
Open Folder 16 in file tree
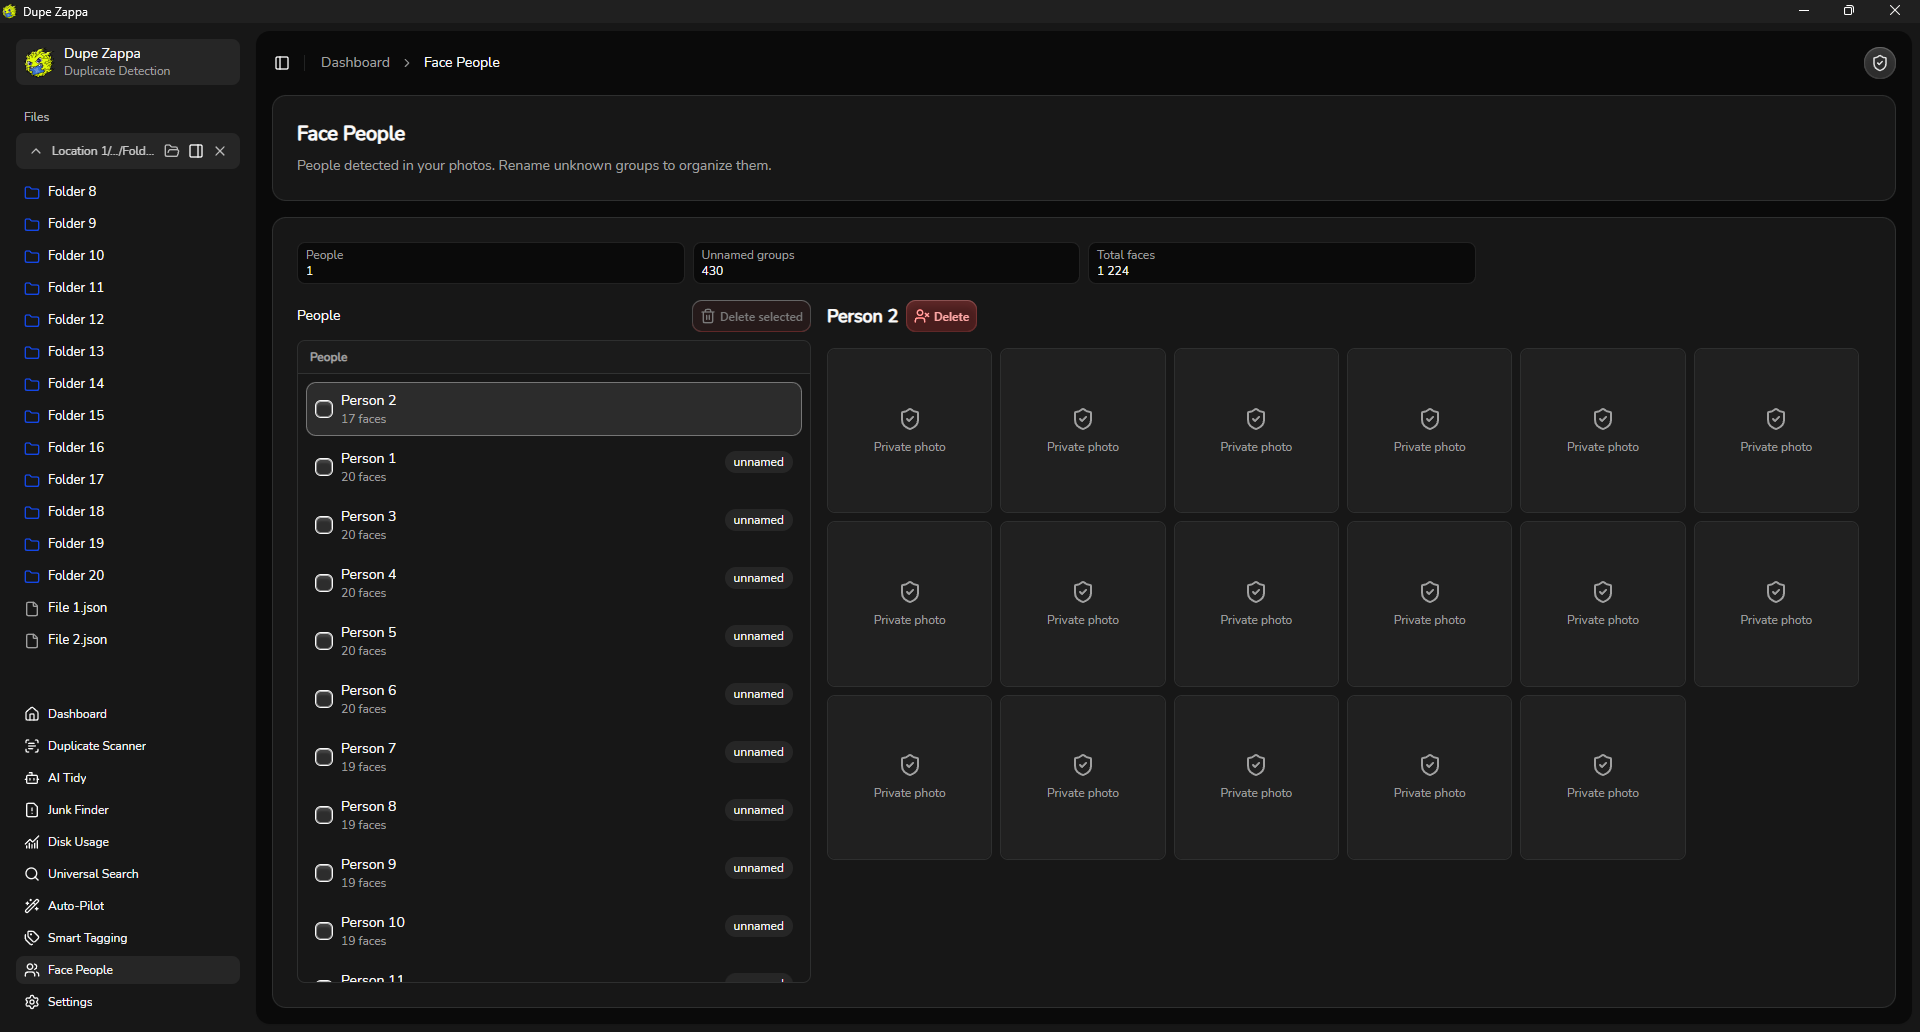click(128, 448)
